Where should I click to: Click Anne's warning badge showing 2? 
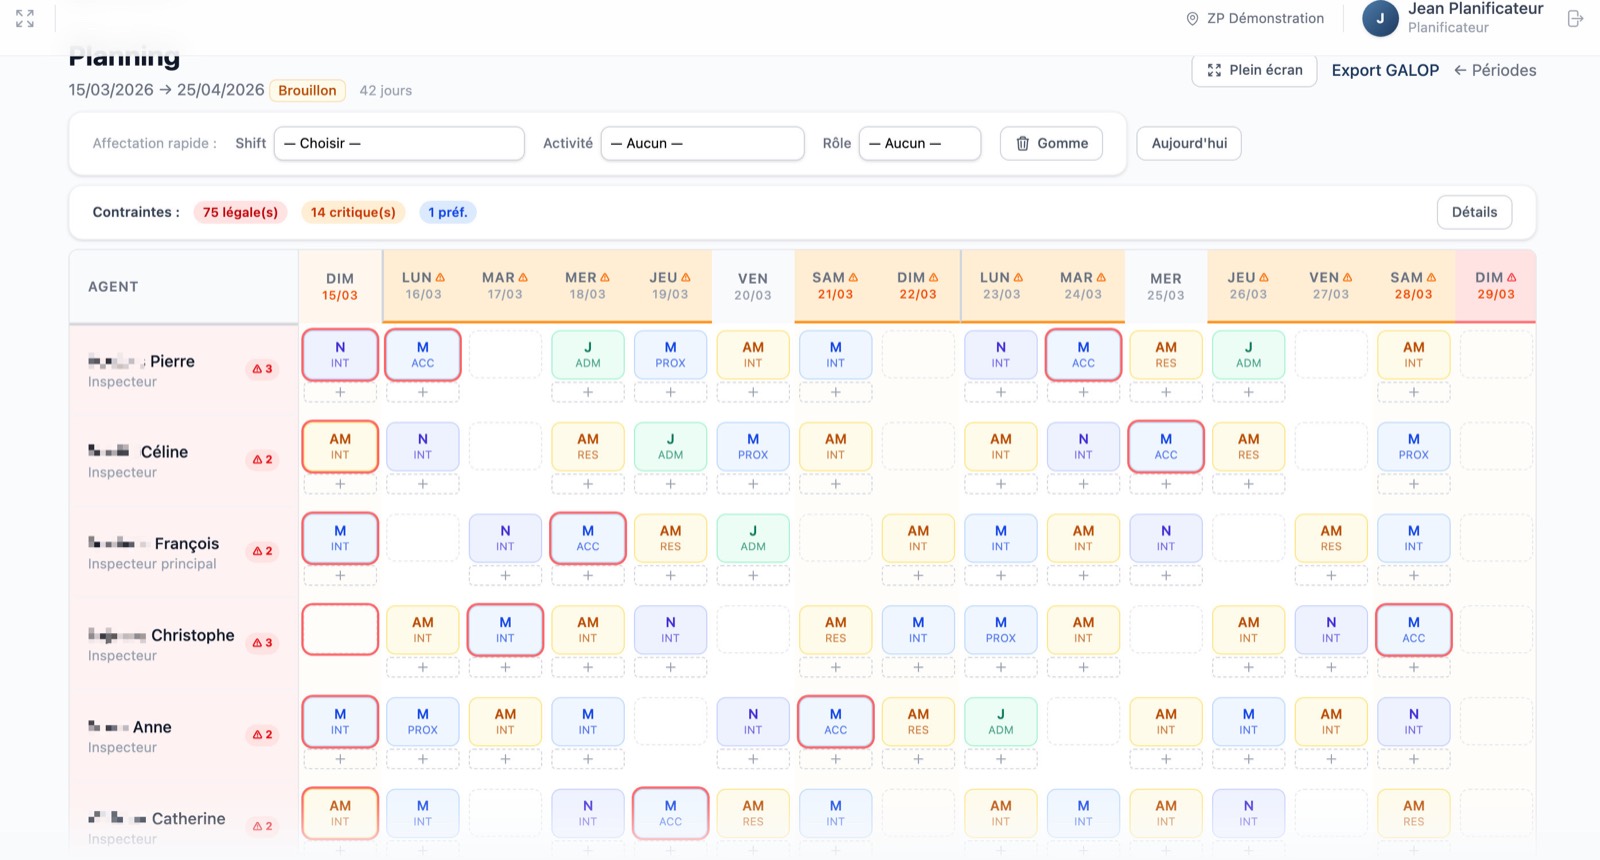pyautogui.click(x=262, y=735)
